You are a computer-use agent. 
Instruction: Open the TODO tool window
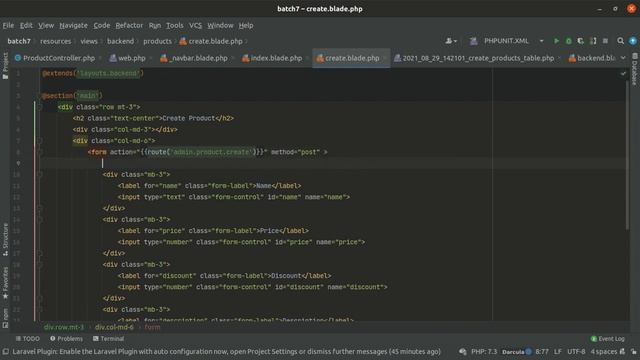coord(27,339)
